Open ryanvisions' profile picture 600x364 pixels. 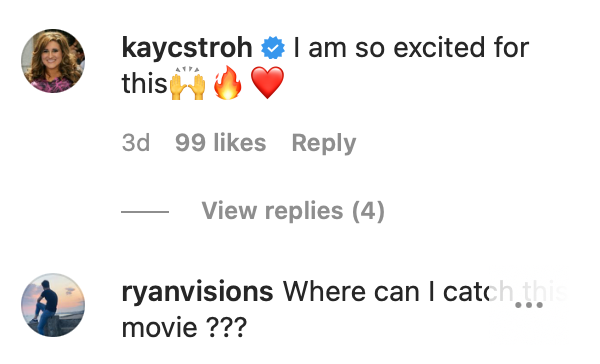(x=53, y=305)
